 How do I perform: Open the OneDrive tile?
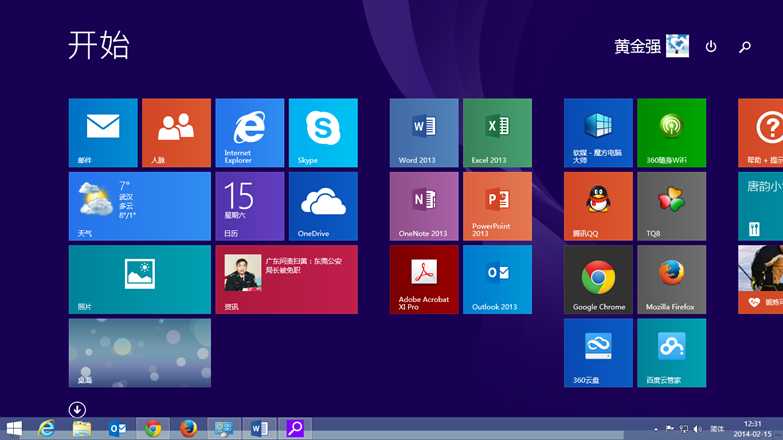coord(323,206)
